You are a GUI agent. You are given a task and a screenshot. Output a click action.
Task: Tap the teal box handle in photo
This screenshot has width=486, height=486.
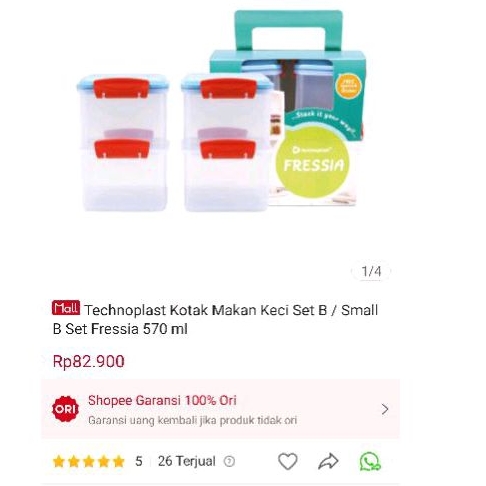[288, 30]
